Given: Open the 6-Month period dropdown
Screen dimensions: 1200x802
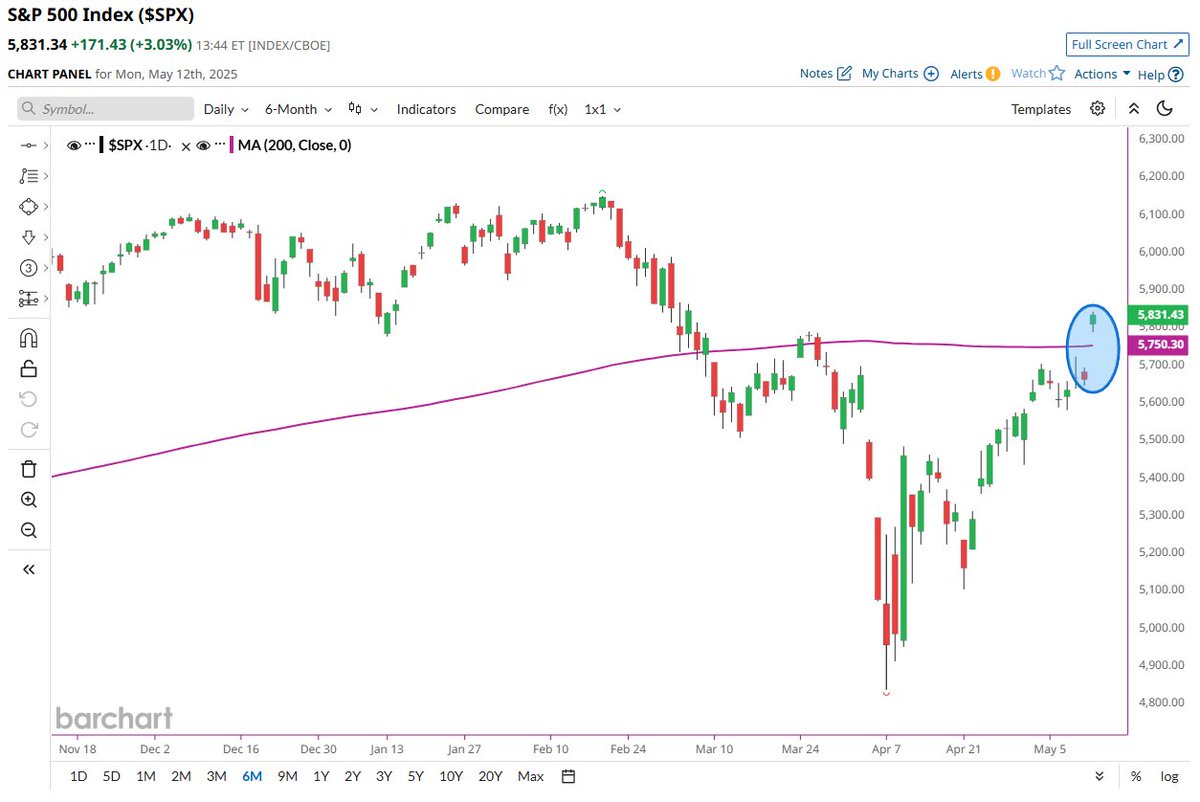Looking at the screenshot, I should tap(298, 109).
